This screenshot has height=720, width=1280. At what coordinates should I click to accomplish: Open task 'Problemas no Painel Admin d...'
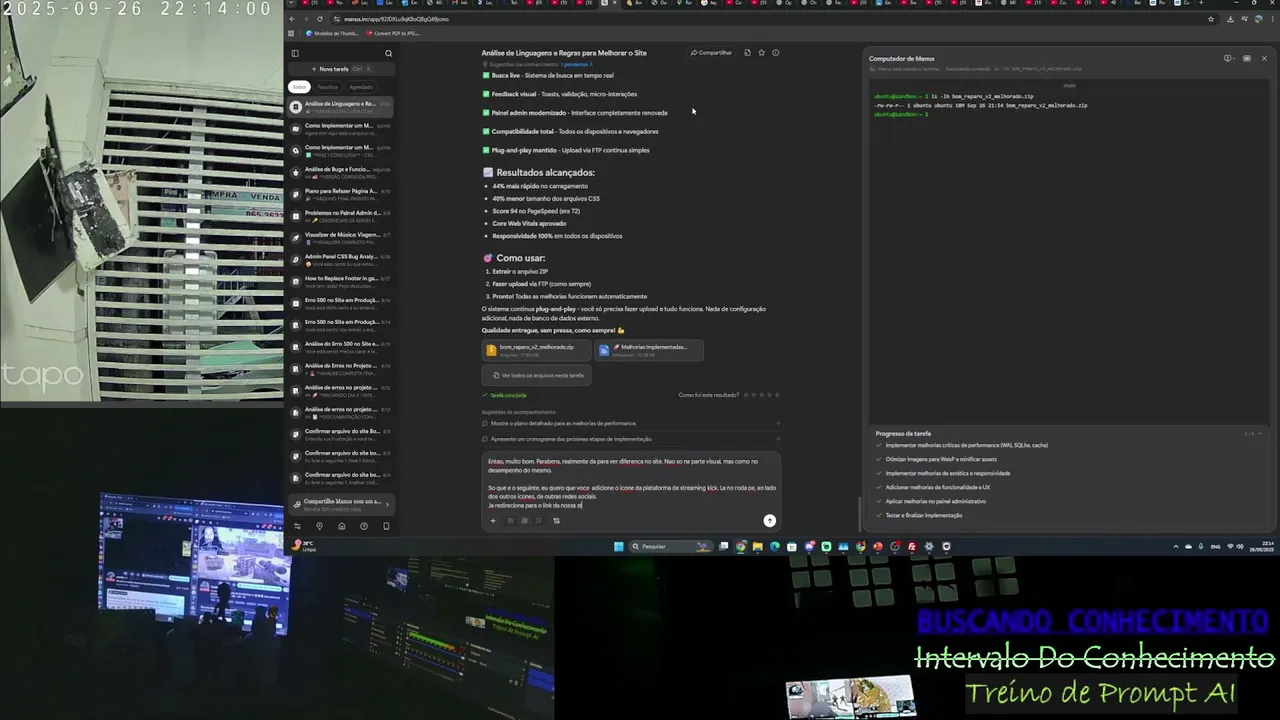click(x=340, y=215)
